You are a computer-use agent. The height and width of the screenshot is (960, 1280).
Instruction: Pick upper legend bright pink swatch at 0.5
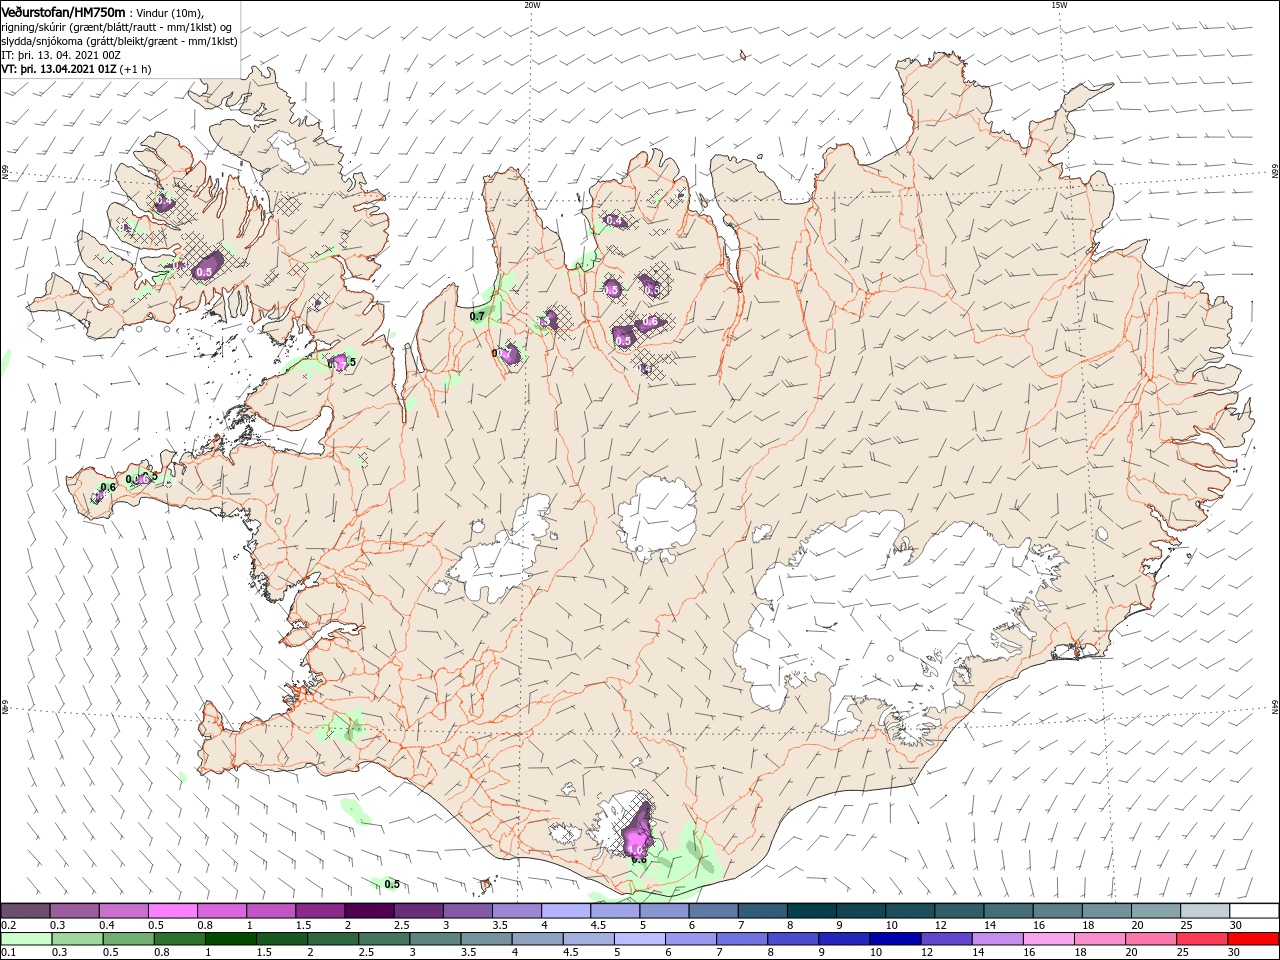tap(172, 911)
